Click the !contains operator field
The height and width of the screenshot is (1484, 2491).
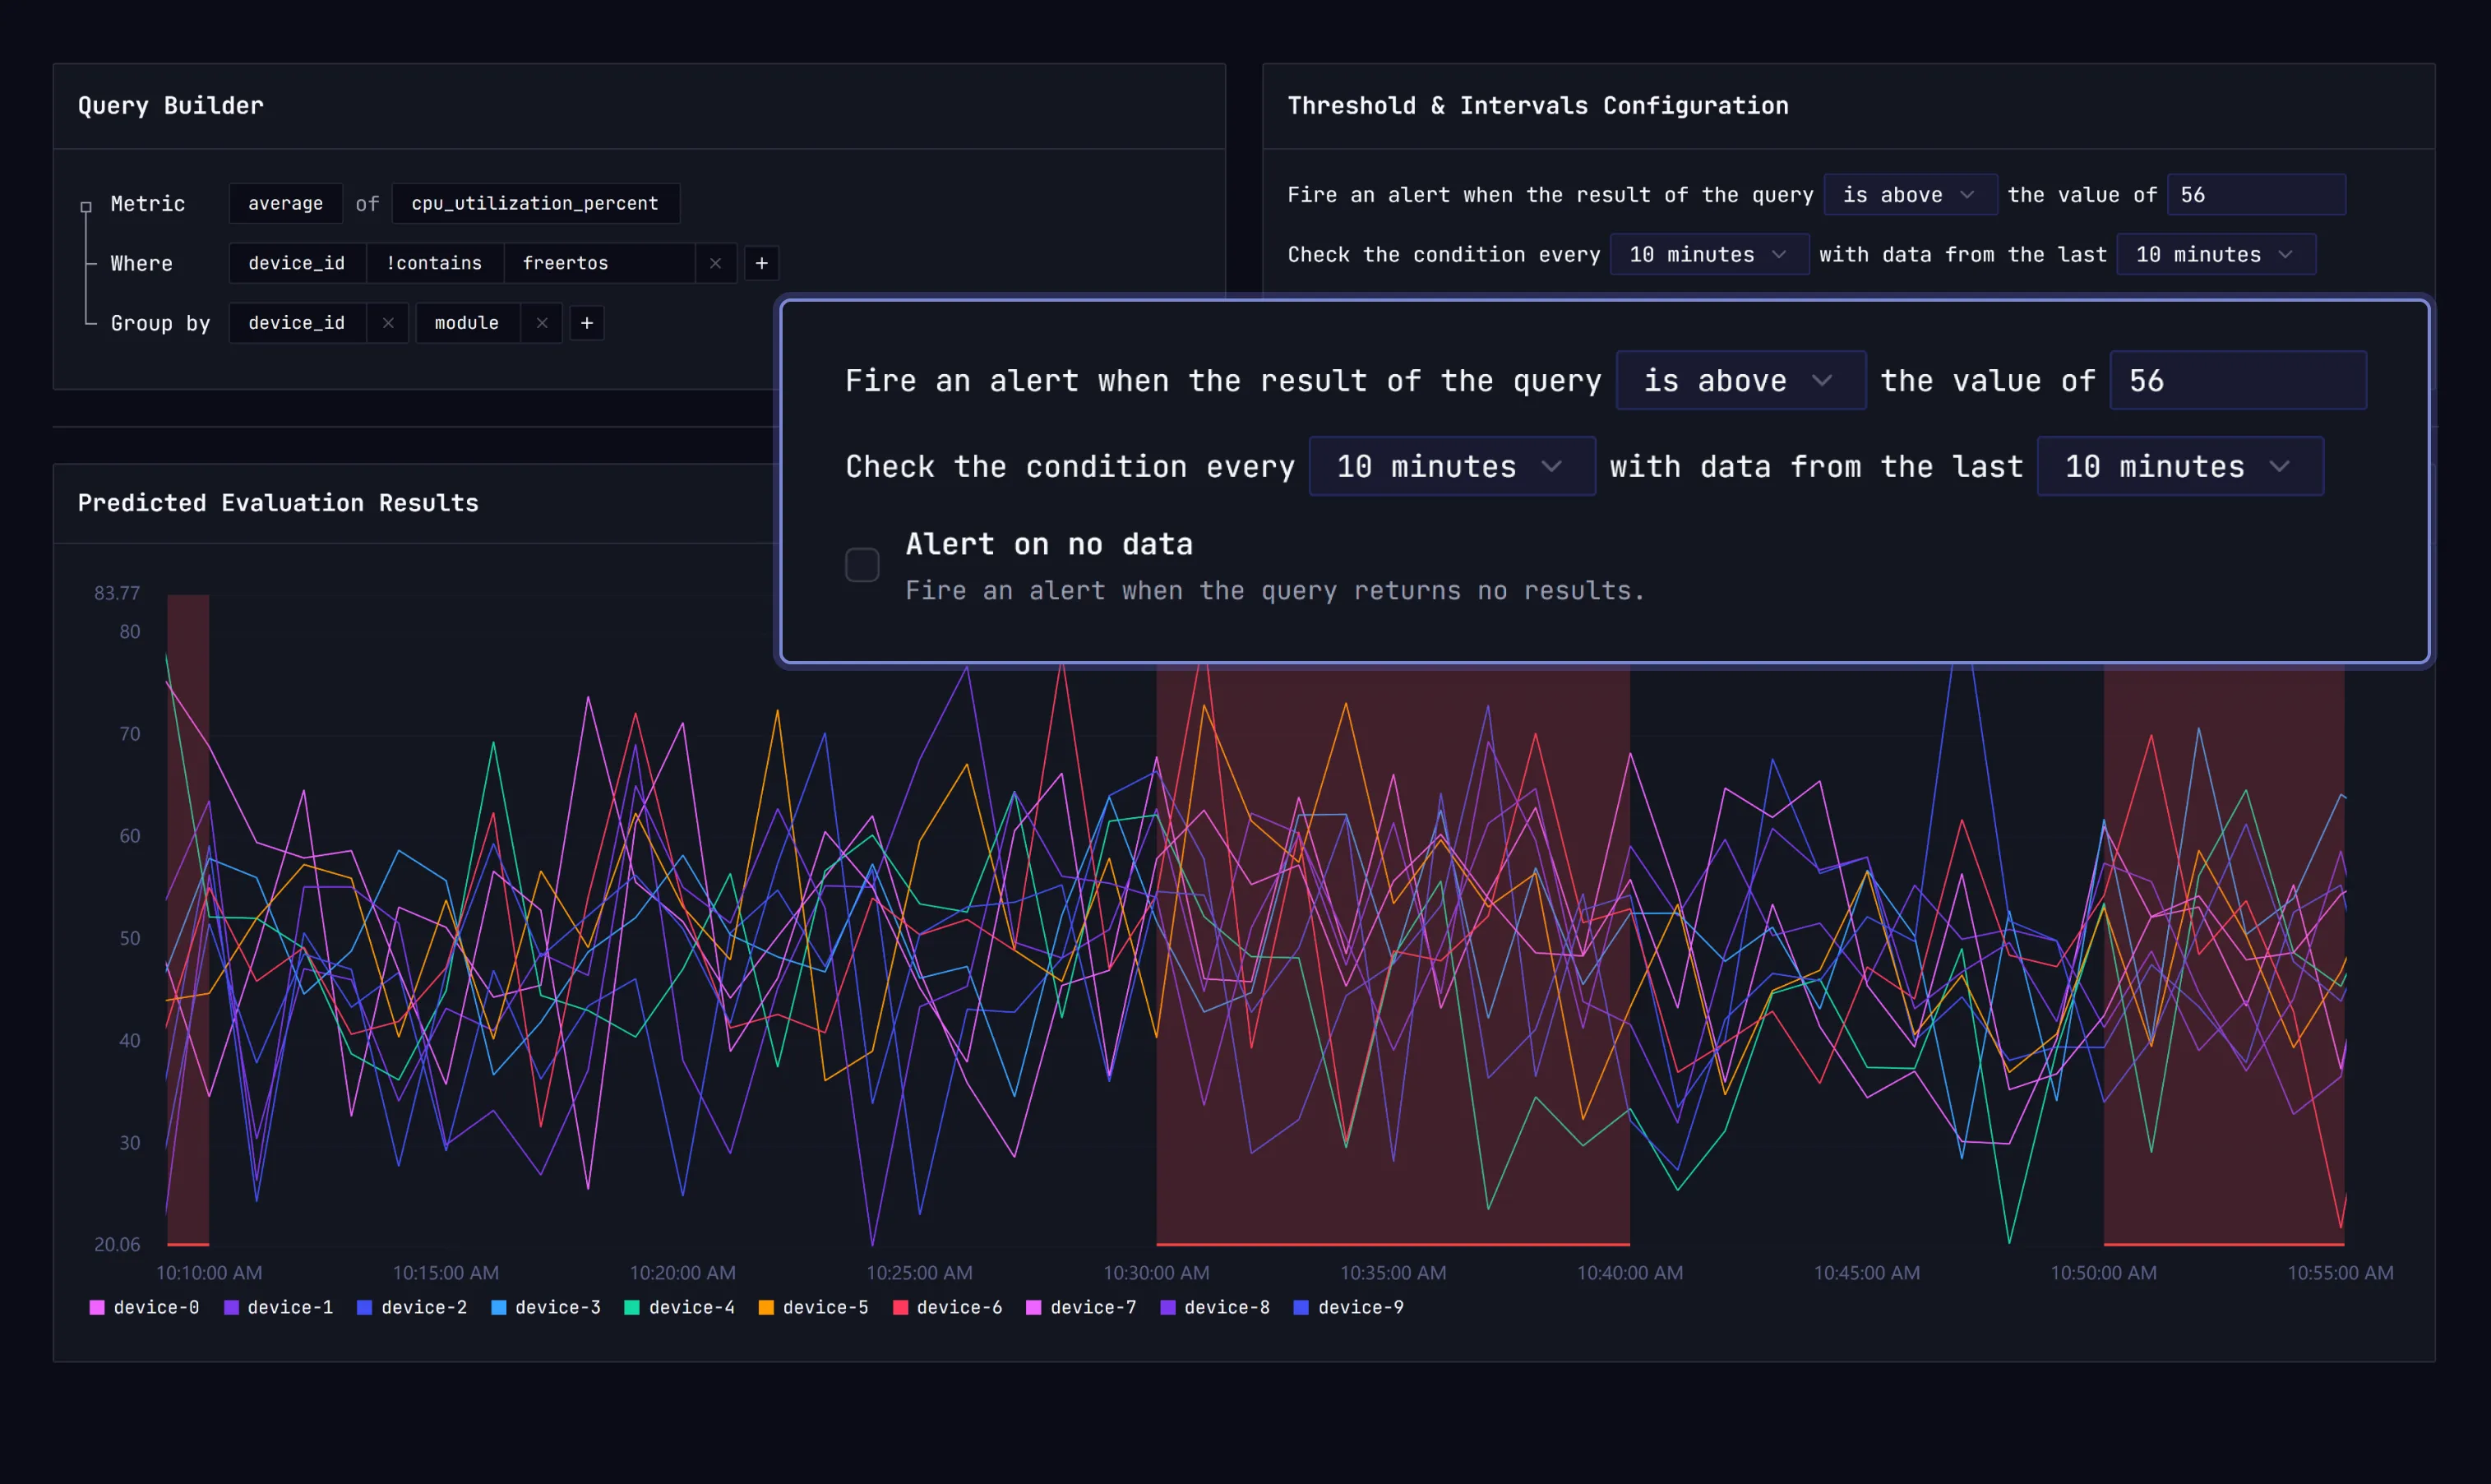click(434, 263)
